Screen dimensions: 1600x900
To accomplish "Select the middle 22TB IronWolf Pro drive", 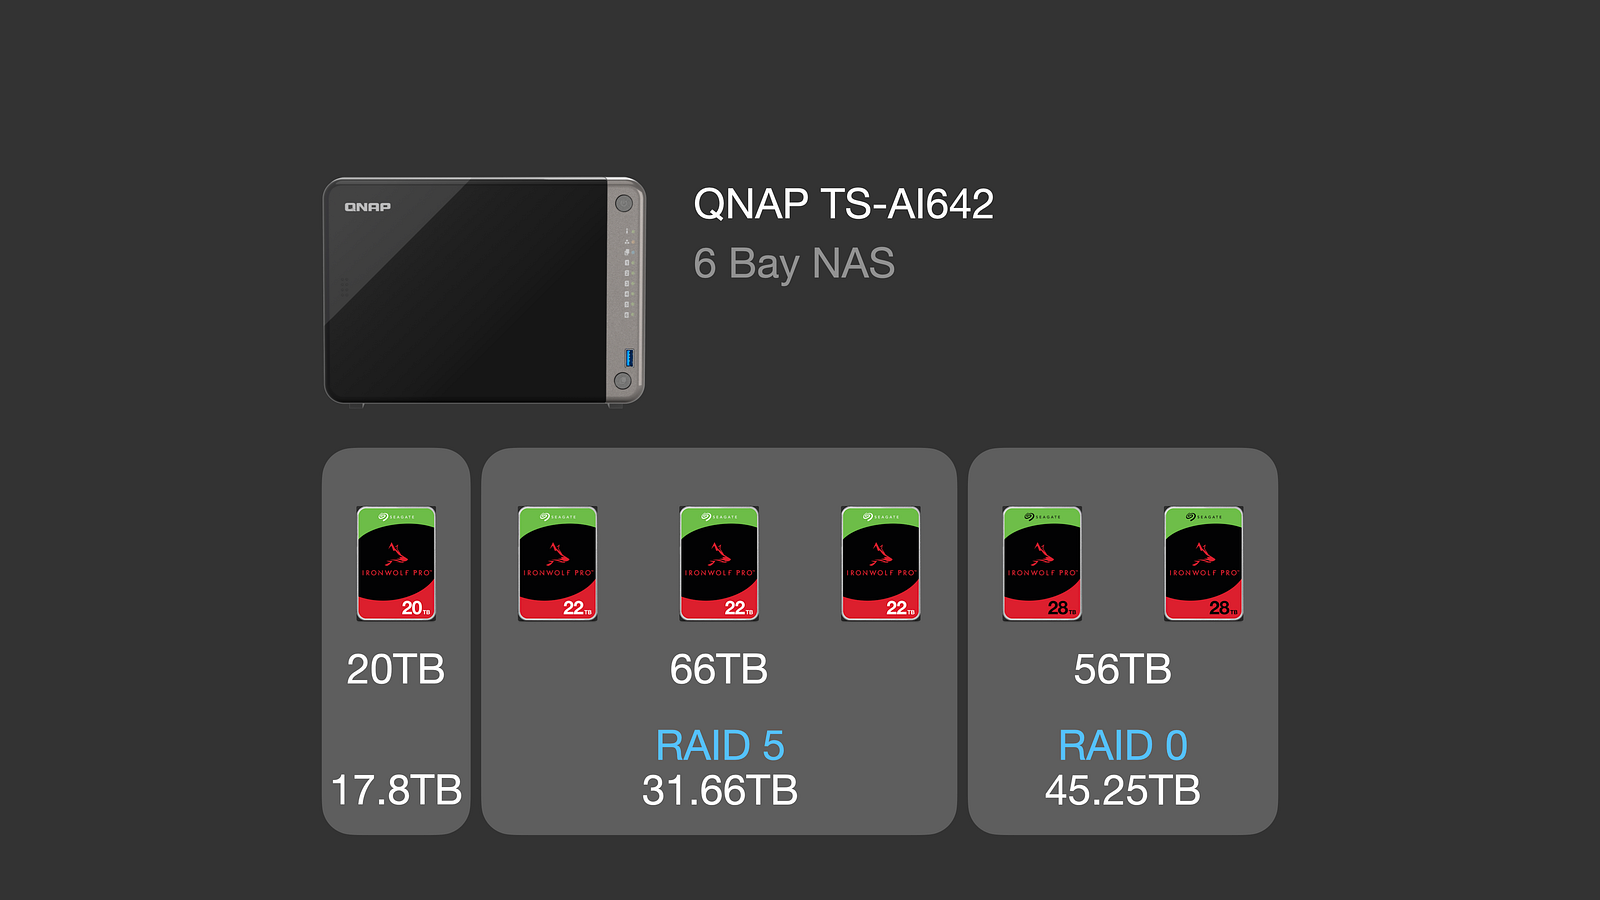I will point(719,564).
